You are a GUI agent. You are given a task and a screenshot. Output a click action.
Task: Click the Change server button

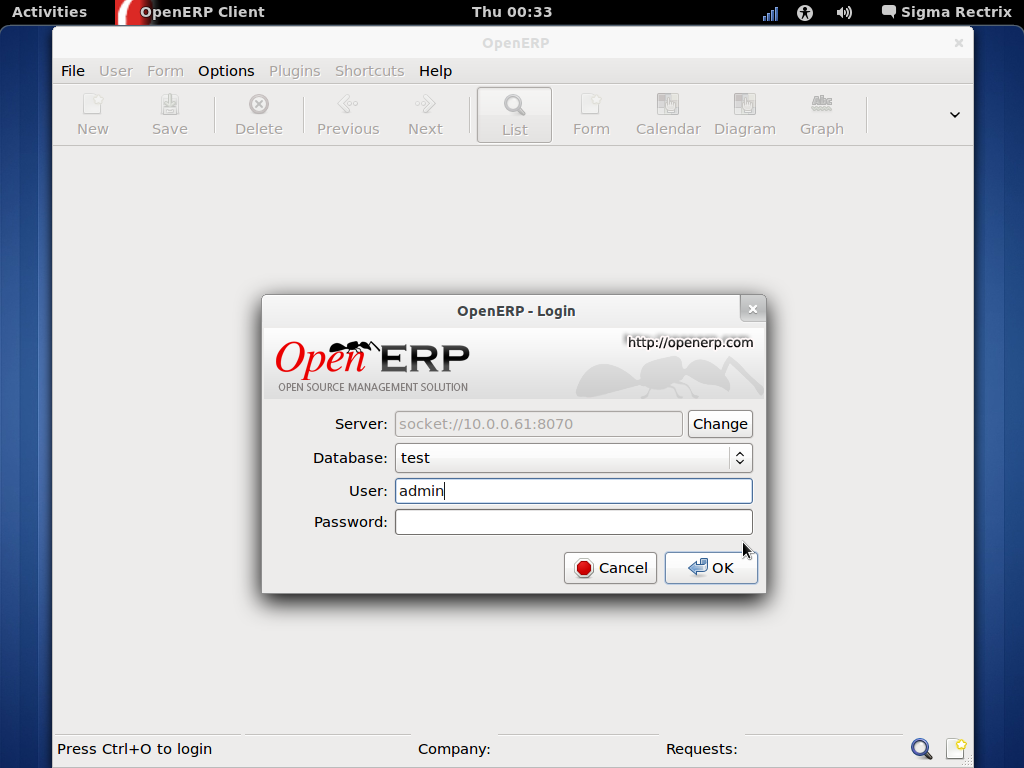(x=720, y=424)
